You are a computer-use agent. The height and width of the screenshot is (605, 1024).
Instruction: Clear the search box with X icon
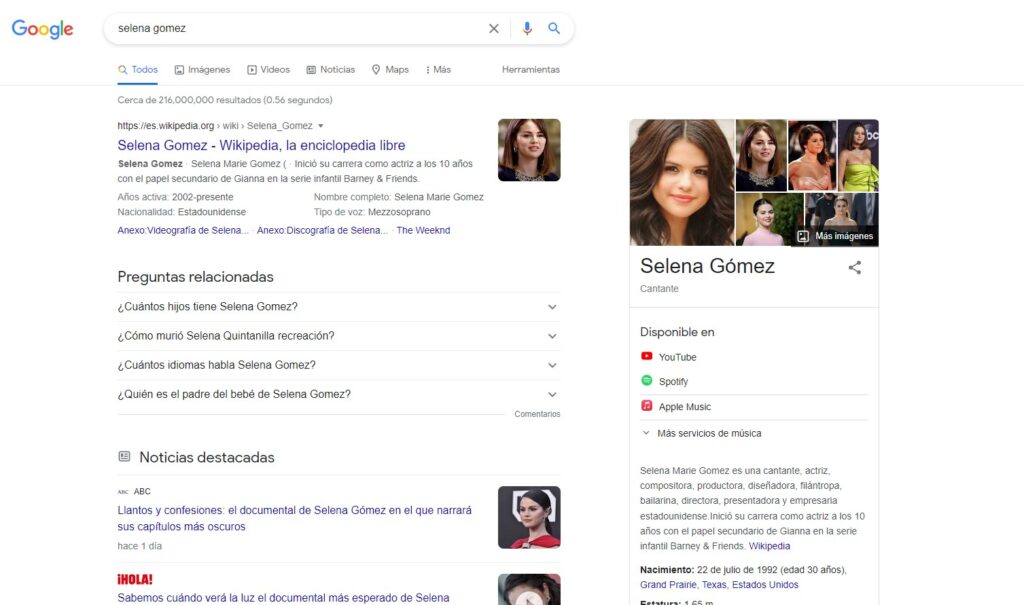494,28
